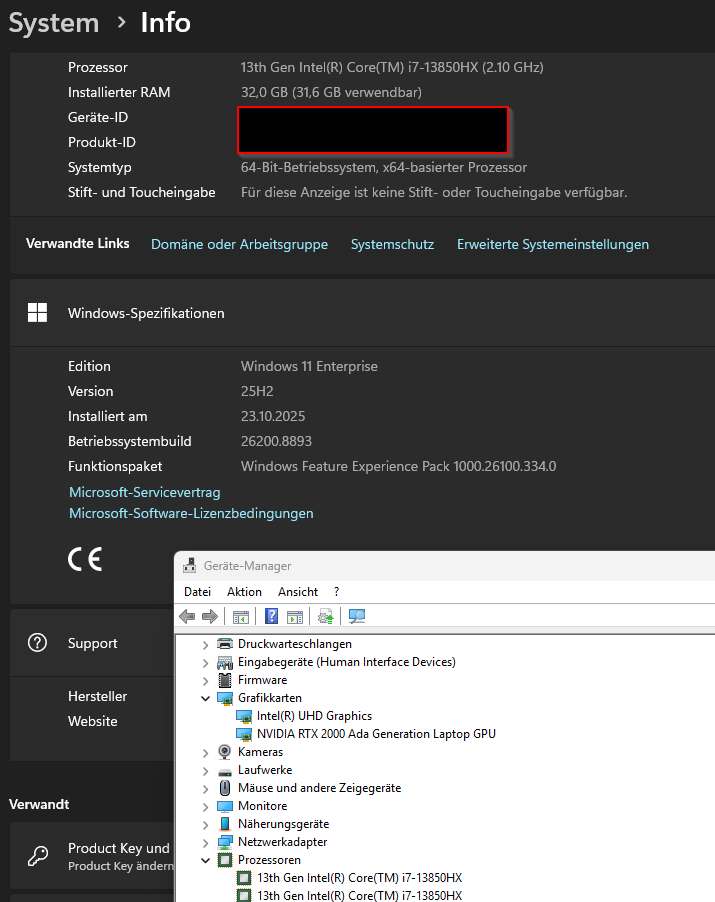This screenshot has height=902, width=715.
Task: Select the Intel(R) UHD Graphics entry
Action: click(x=314, y=716)
